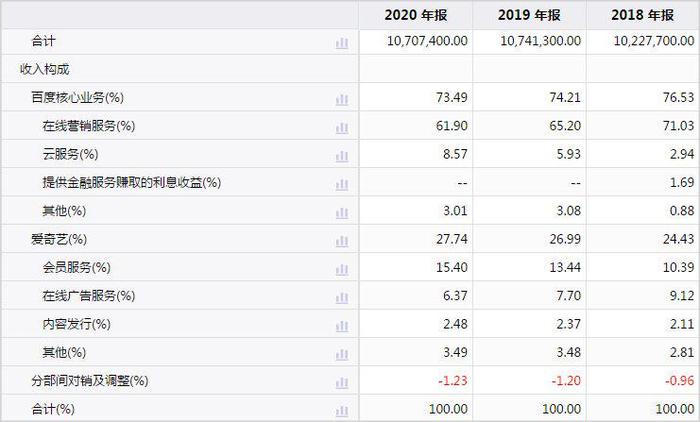Show chart for 内容发行(%) row
Viewport: 700px width, 422px height.
(342, 326)
